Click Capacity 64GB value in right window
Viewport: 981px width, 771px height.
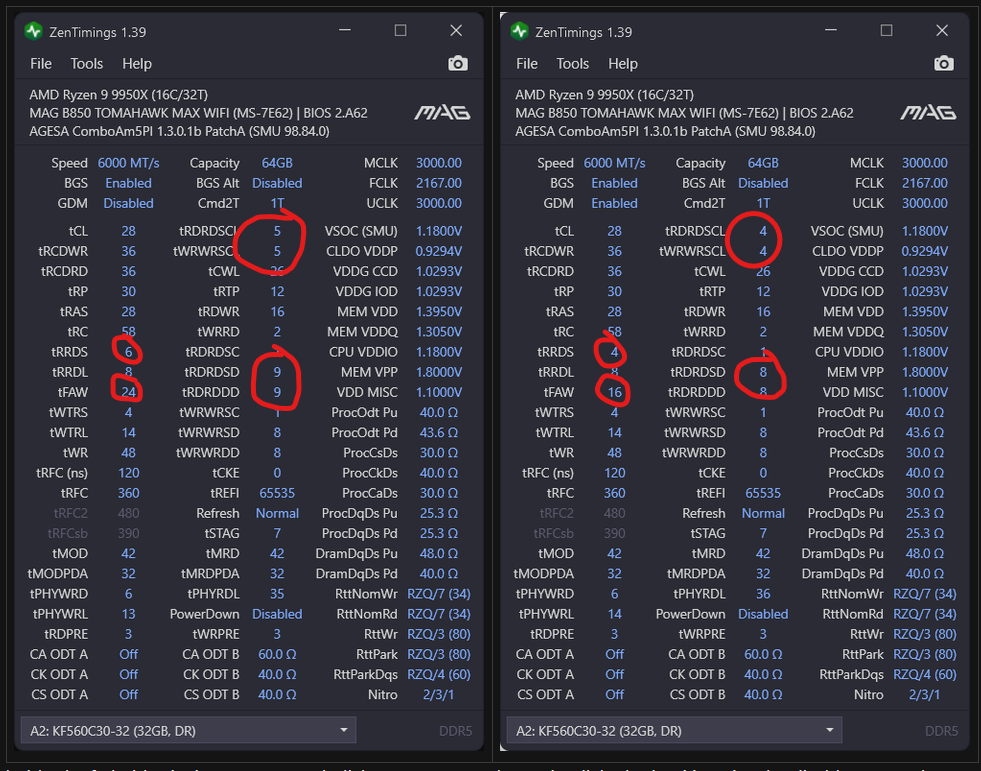click(763, 163)
